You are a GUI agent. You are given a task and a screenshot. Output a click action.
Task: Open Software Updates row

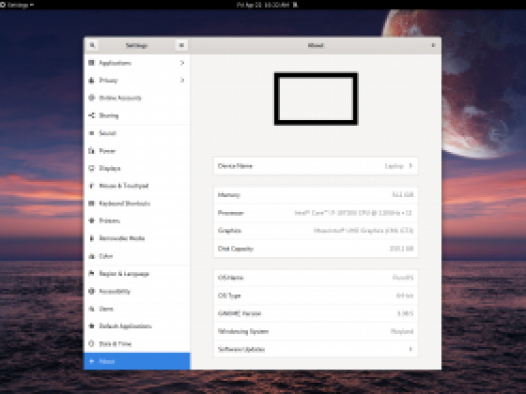pyautogui.click(x=315, y=349)
